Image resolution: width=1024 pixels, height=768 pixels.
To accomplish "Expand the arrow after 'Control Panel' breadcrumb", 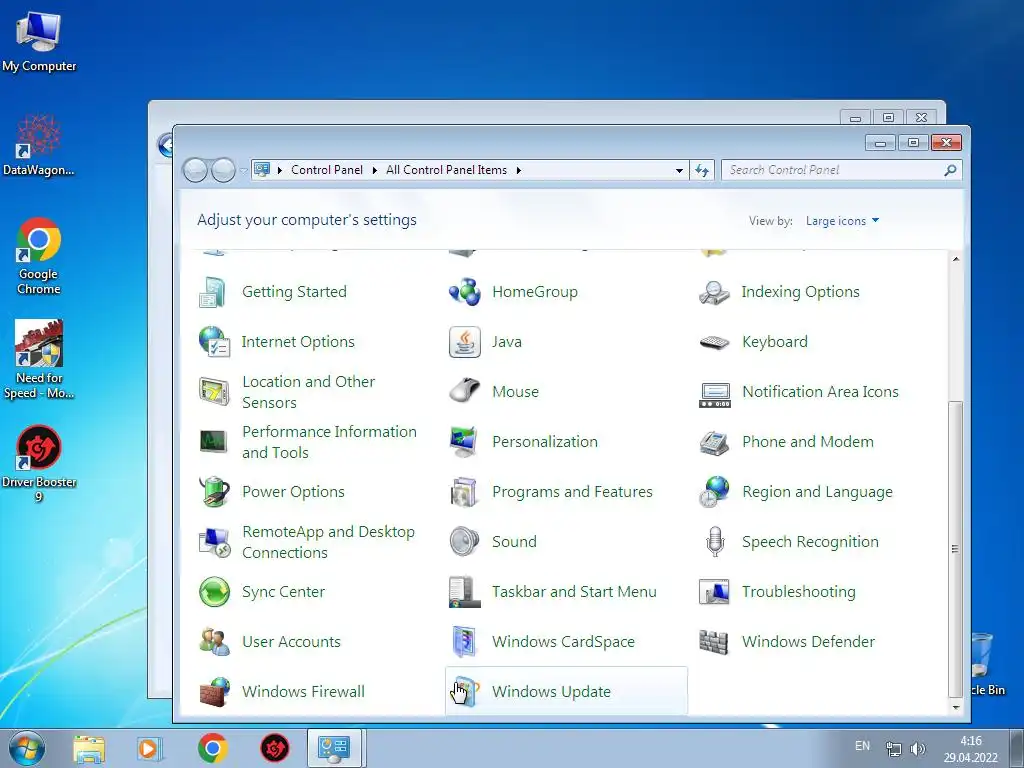I will [375, 170].
